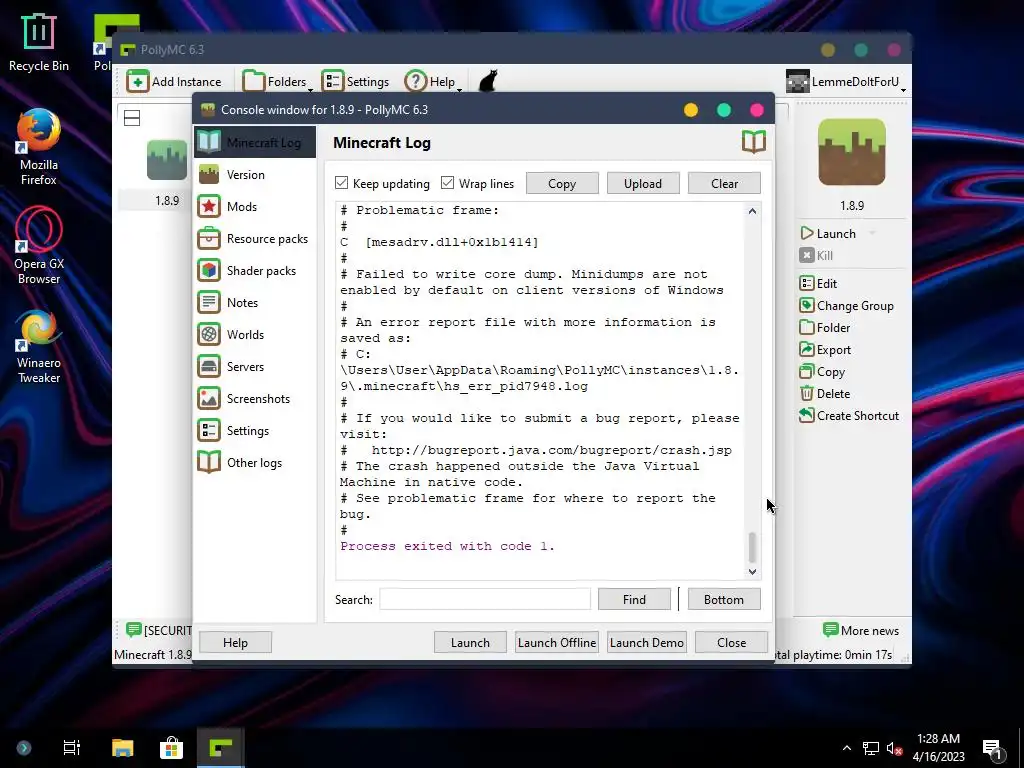Screen dimensions: 1024x768
Task: Click the Launch Offline button
Action: (556, 643)
